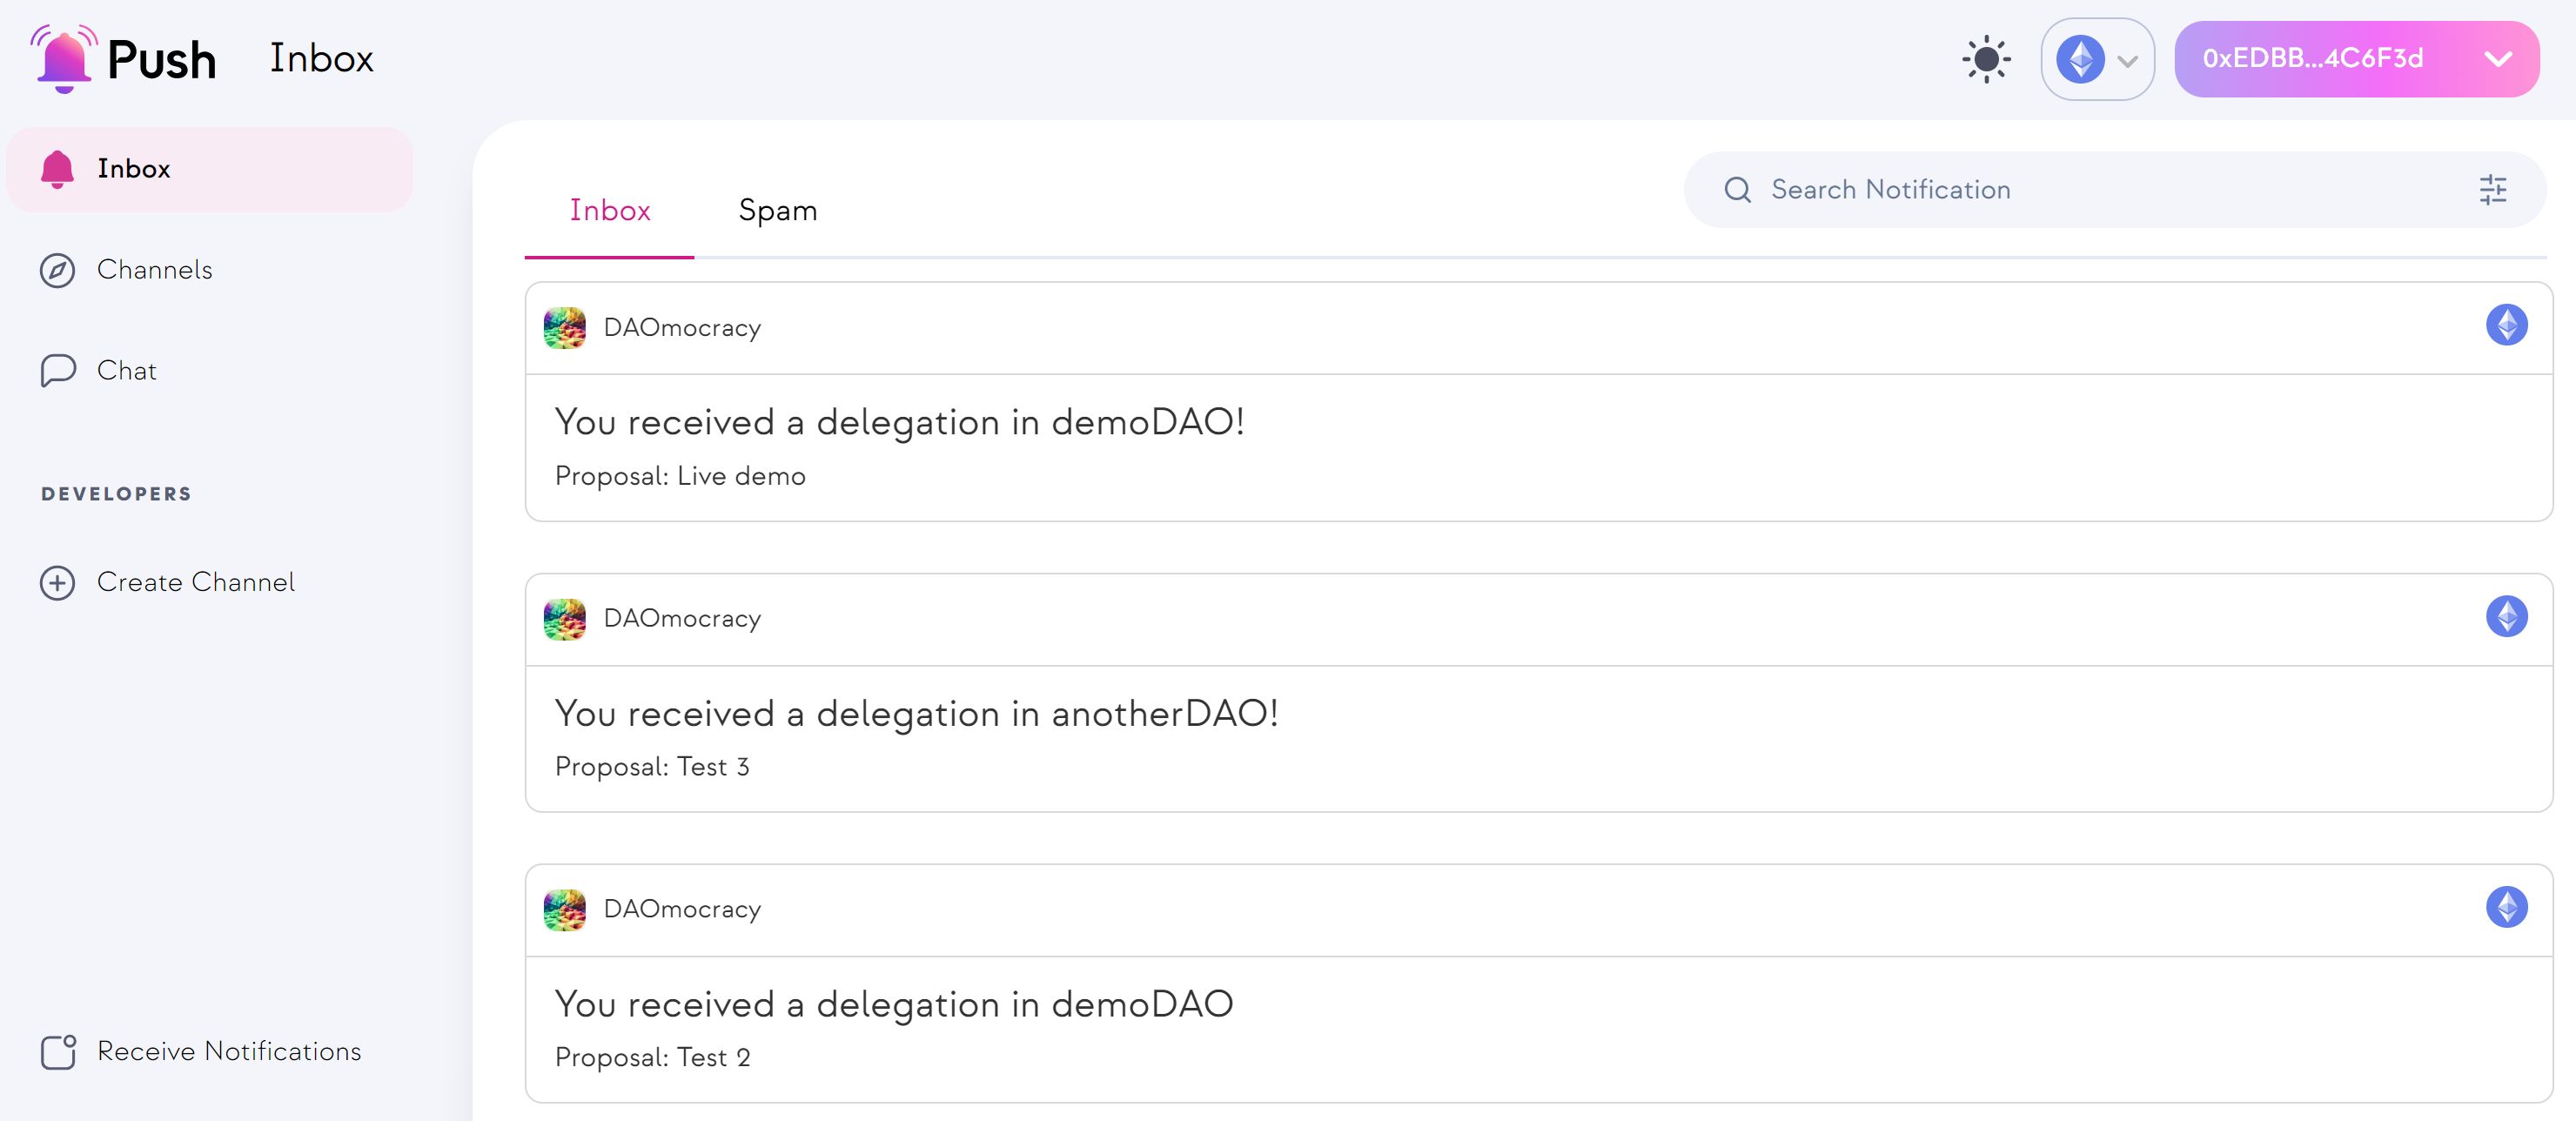Click the "Proposal: Test 3" text
Viewport: 2576px width, 1121px height.
(x=652, y=767)
